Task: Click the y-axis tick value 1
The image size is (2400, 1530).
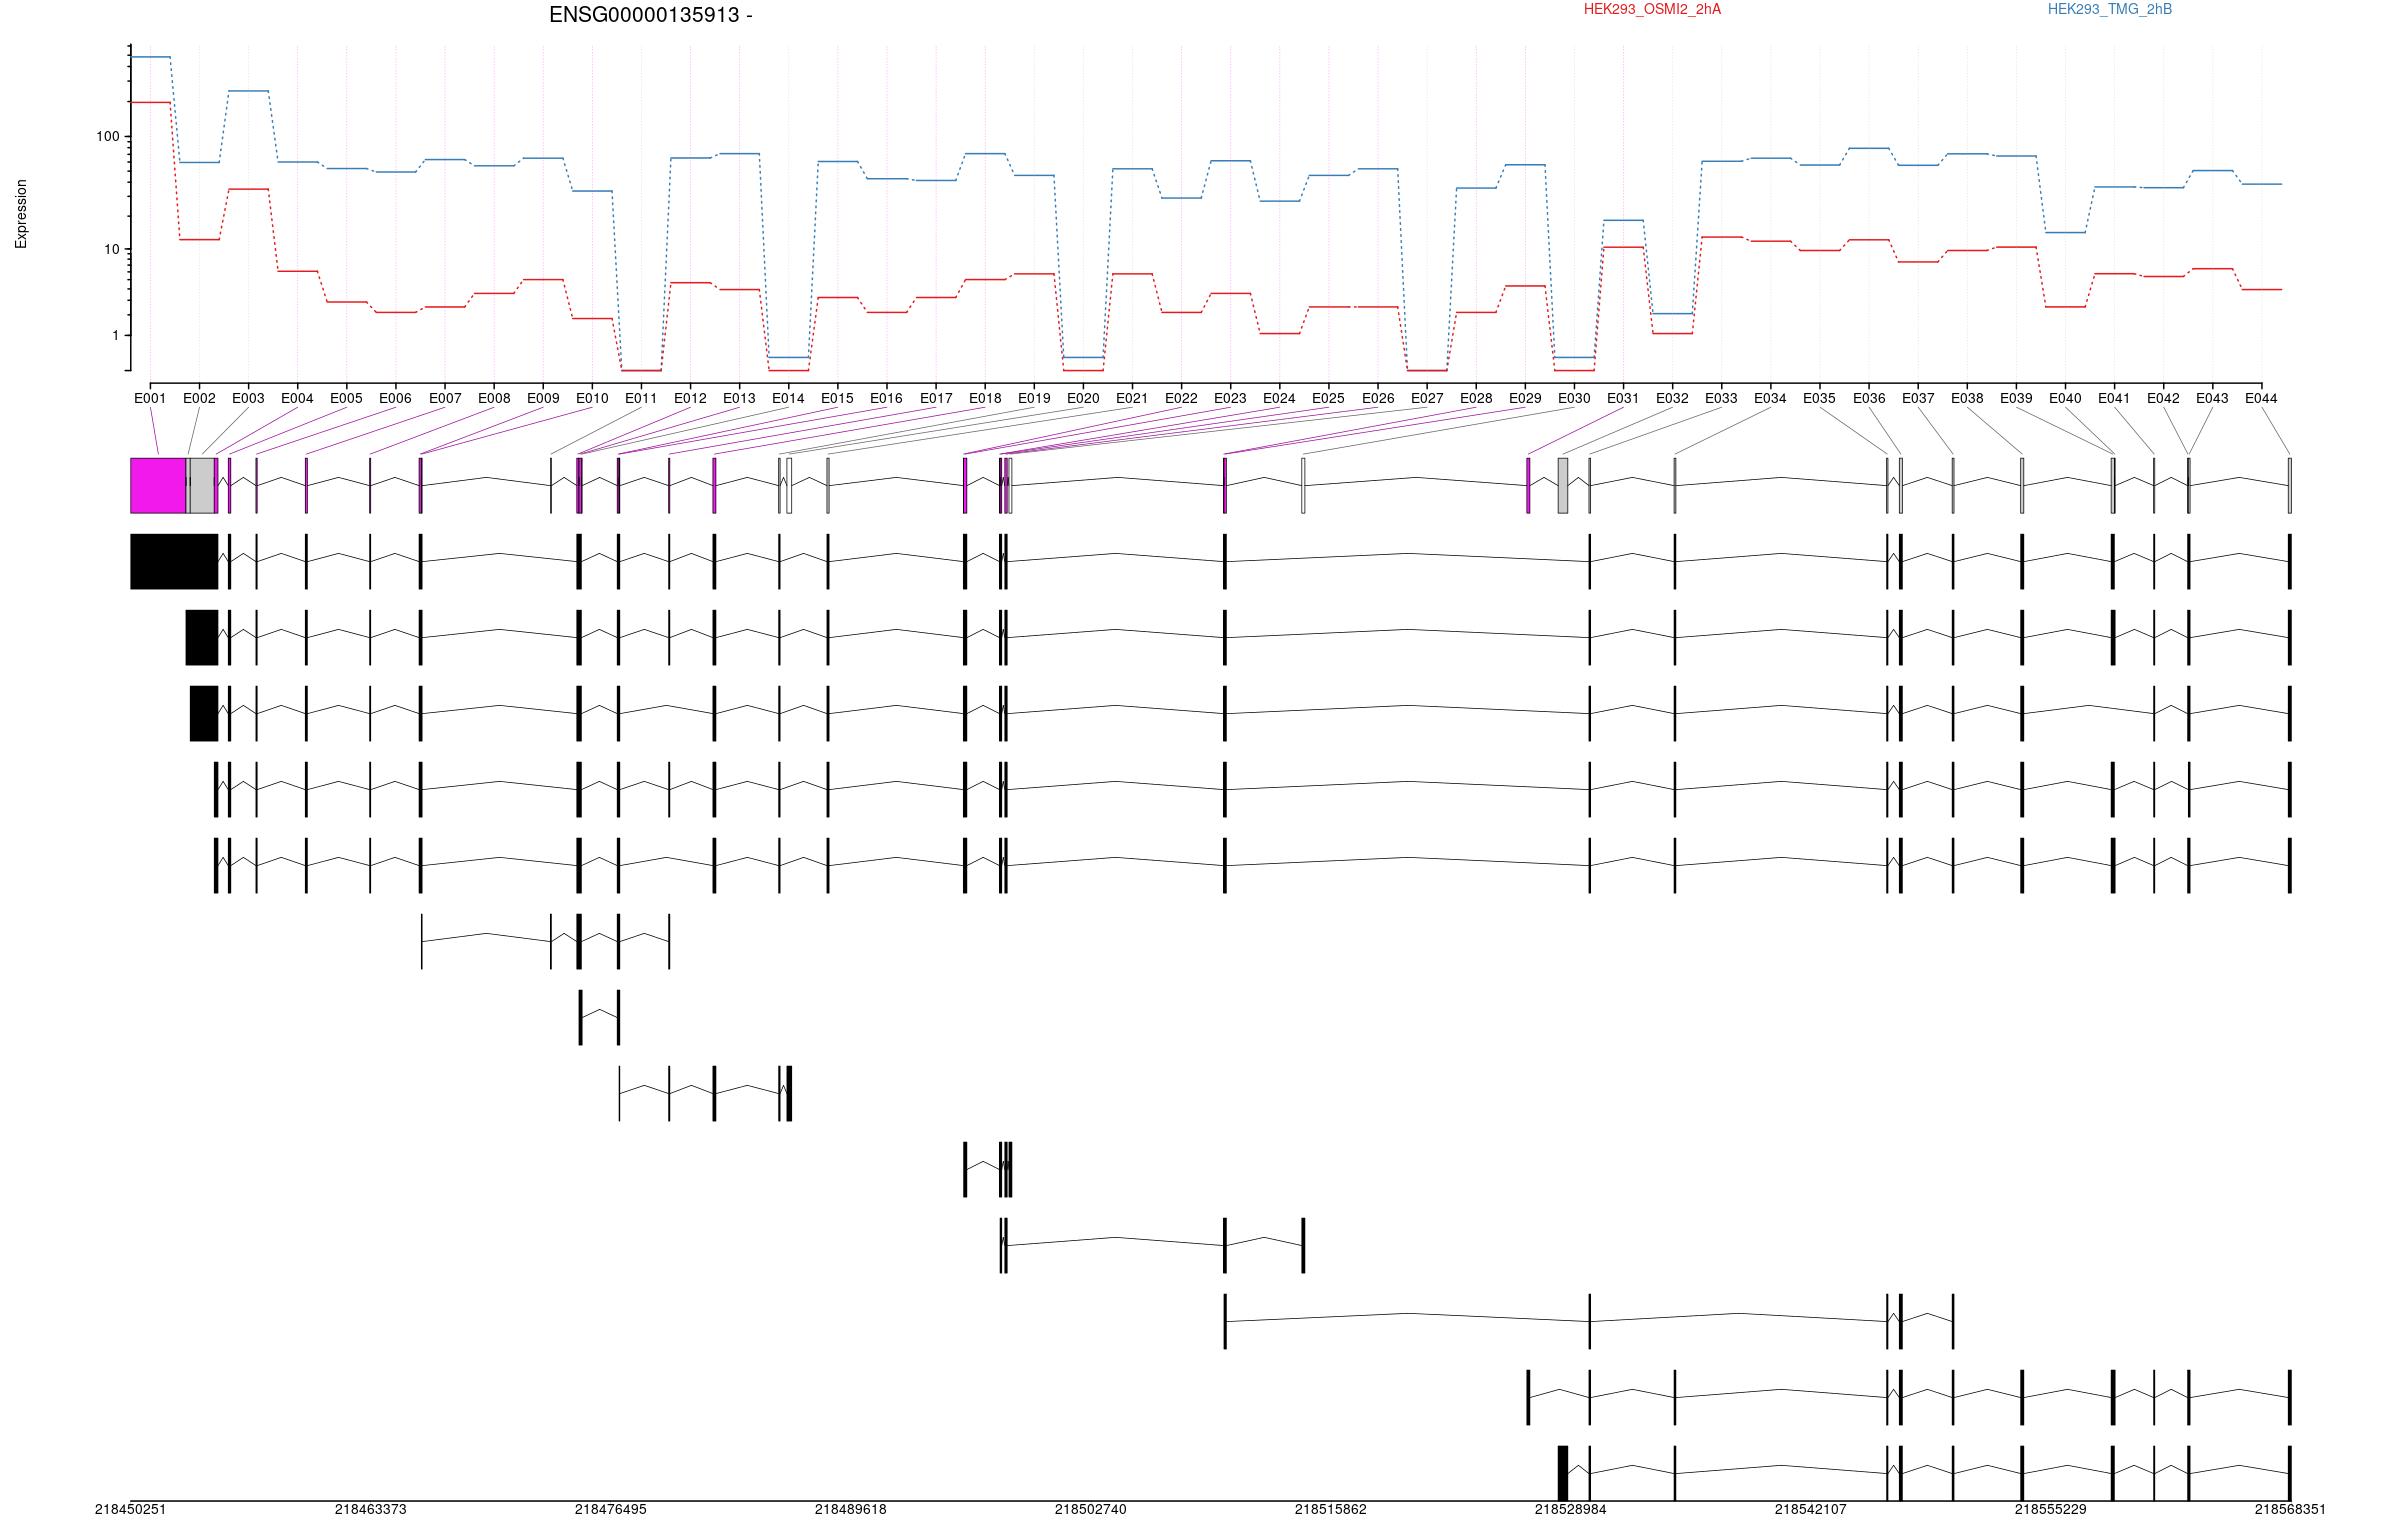Action: click(115, 336)
